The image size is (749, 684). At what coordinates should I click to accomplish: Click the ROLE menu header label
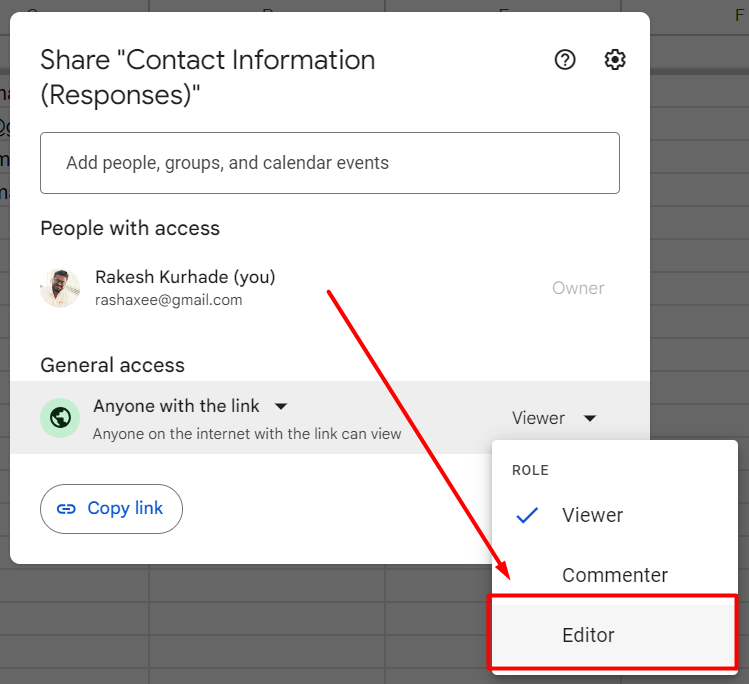coord(530,470)
